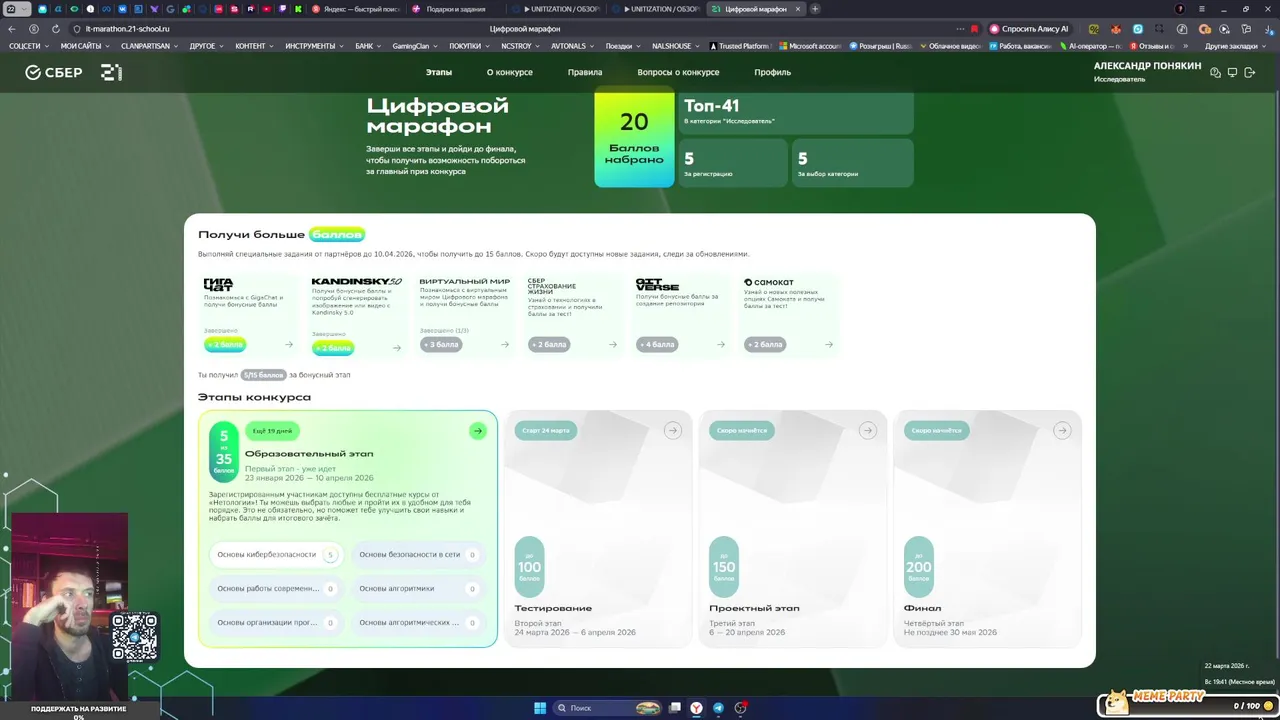Click the School 21 logo in header
This screenshot has height=720, width=1280.
111,72
